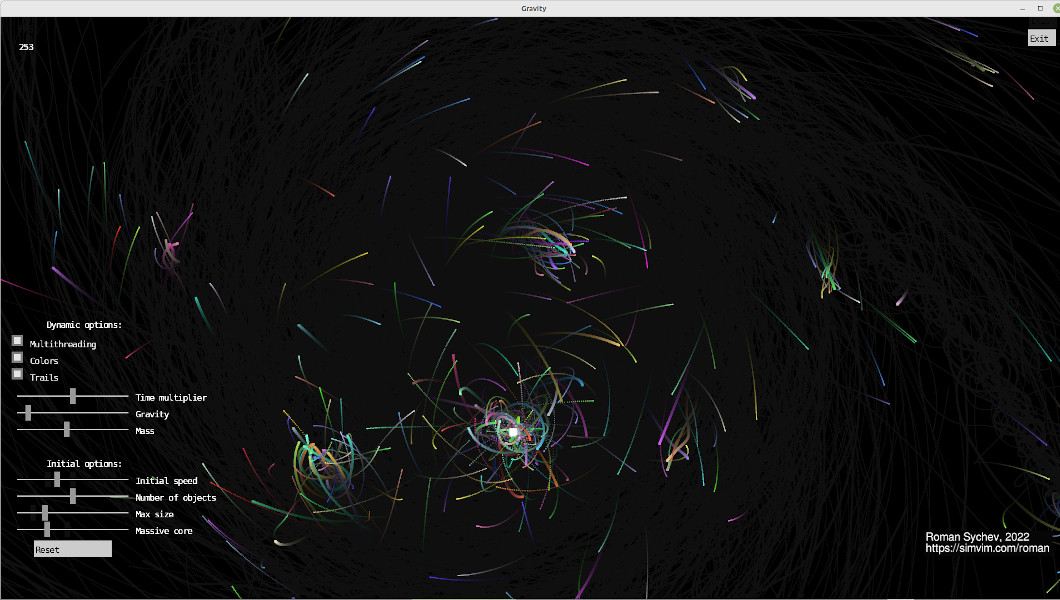
Task: Click the bright white core in the simulation
Action: [x=513, y=432]
